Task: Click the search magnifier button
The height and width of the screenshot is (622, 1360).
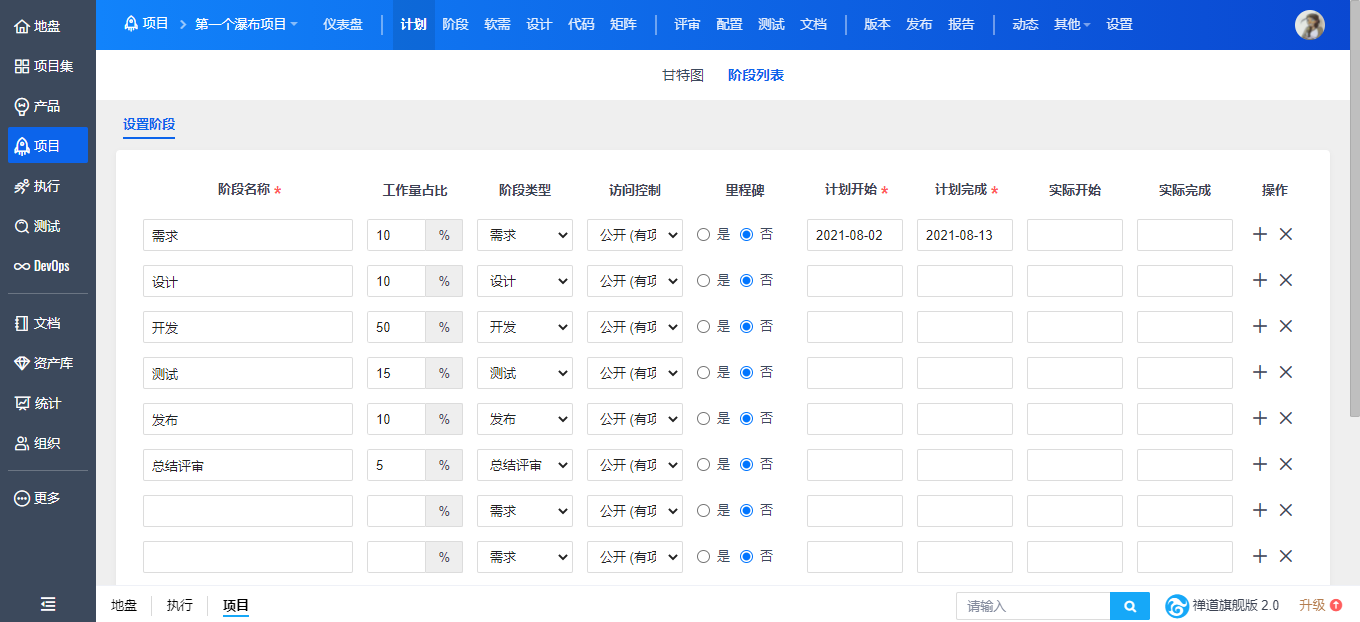Action: pyautogui.click(x=1129, y=606)
